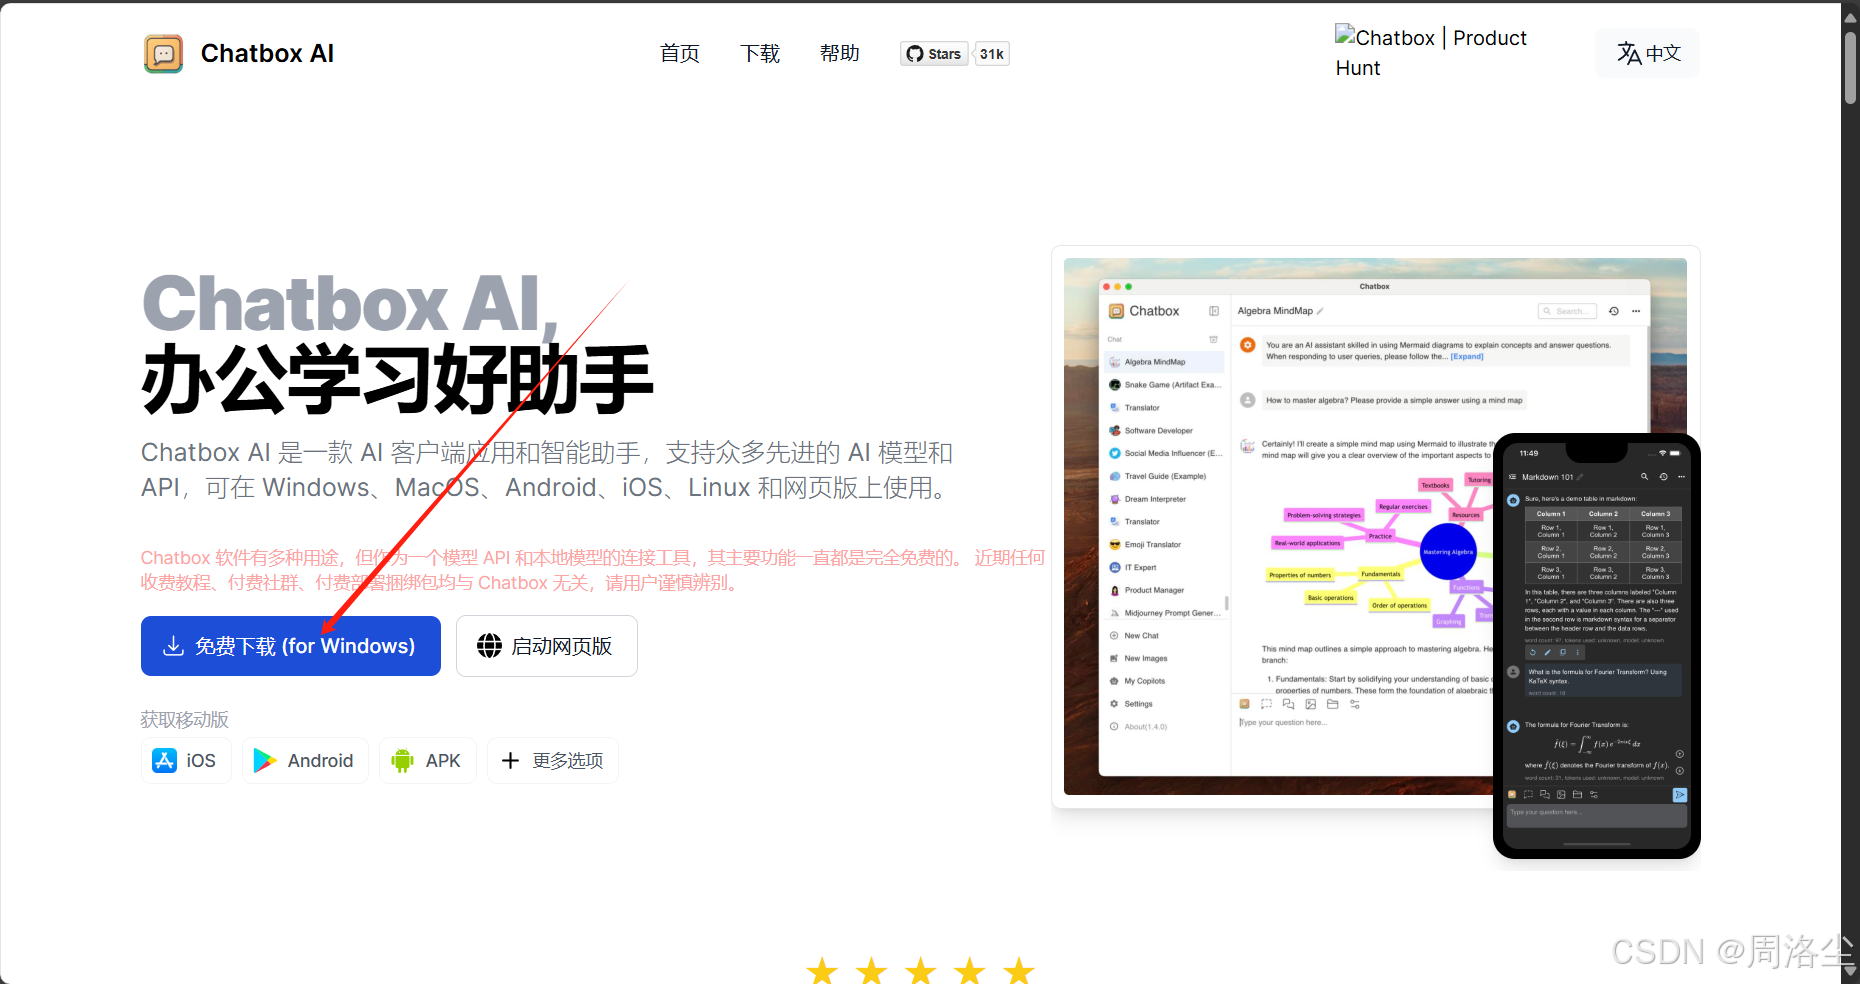Get the iOS mobile version

click(x=186, y=761)
